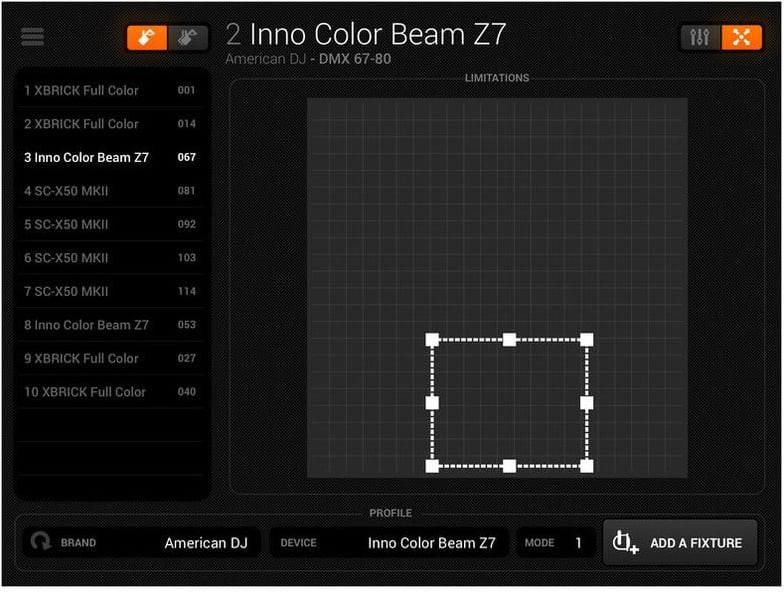Screen dimensions: 784x592
Task: Click the DMX address 001 value
Action: [186, 90]
